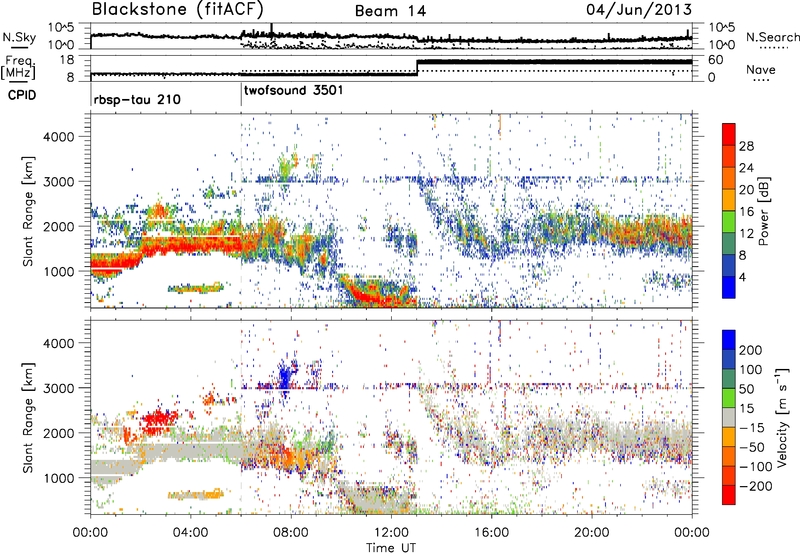The height and width of the screenshot is (554, 800).
Task: Select the "CPID" row label
Action: pos(22,95)
